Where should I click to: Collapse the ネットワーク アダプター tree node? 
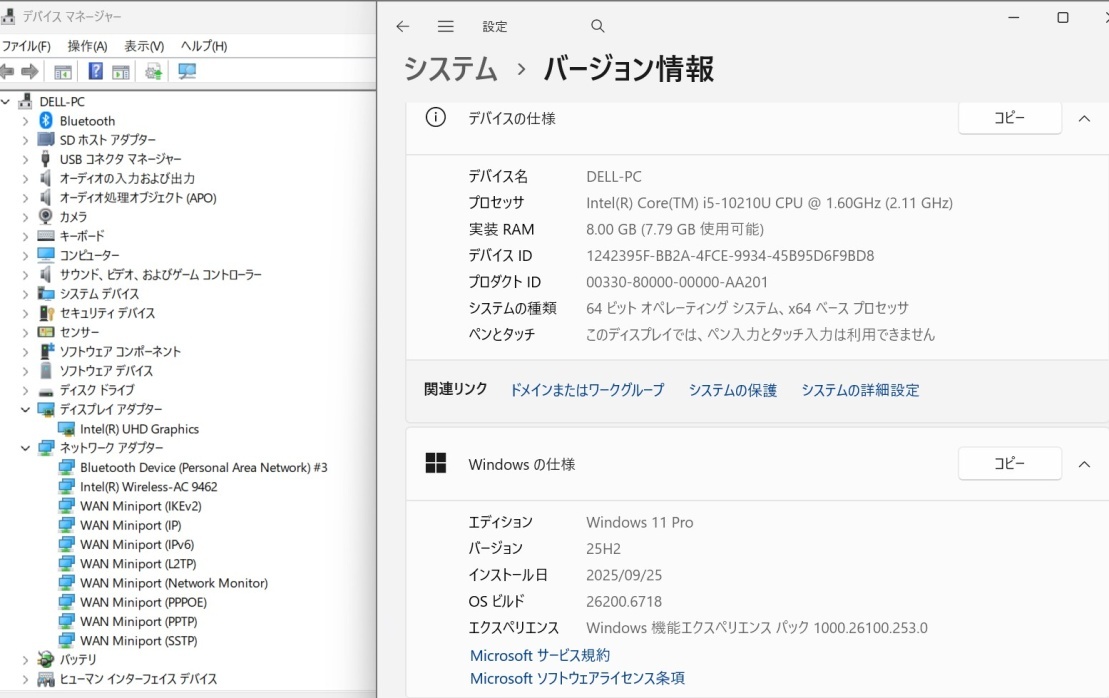pos(26,448)
